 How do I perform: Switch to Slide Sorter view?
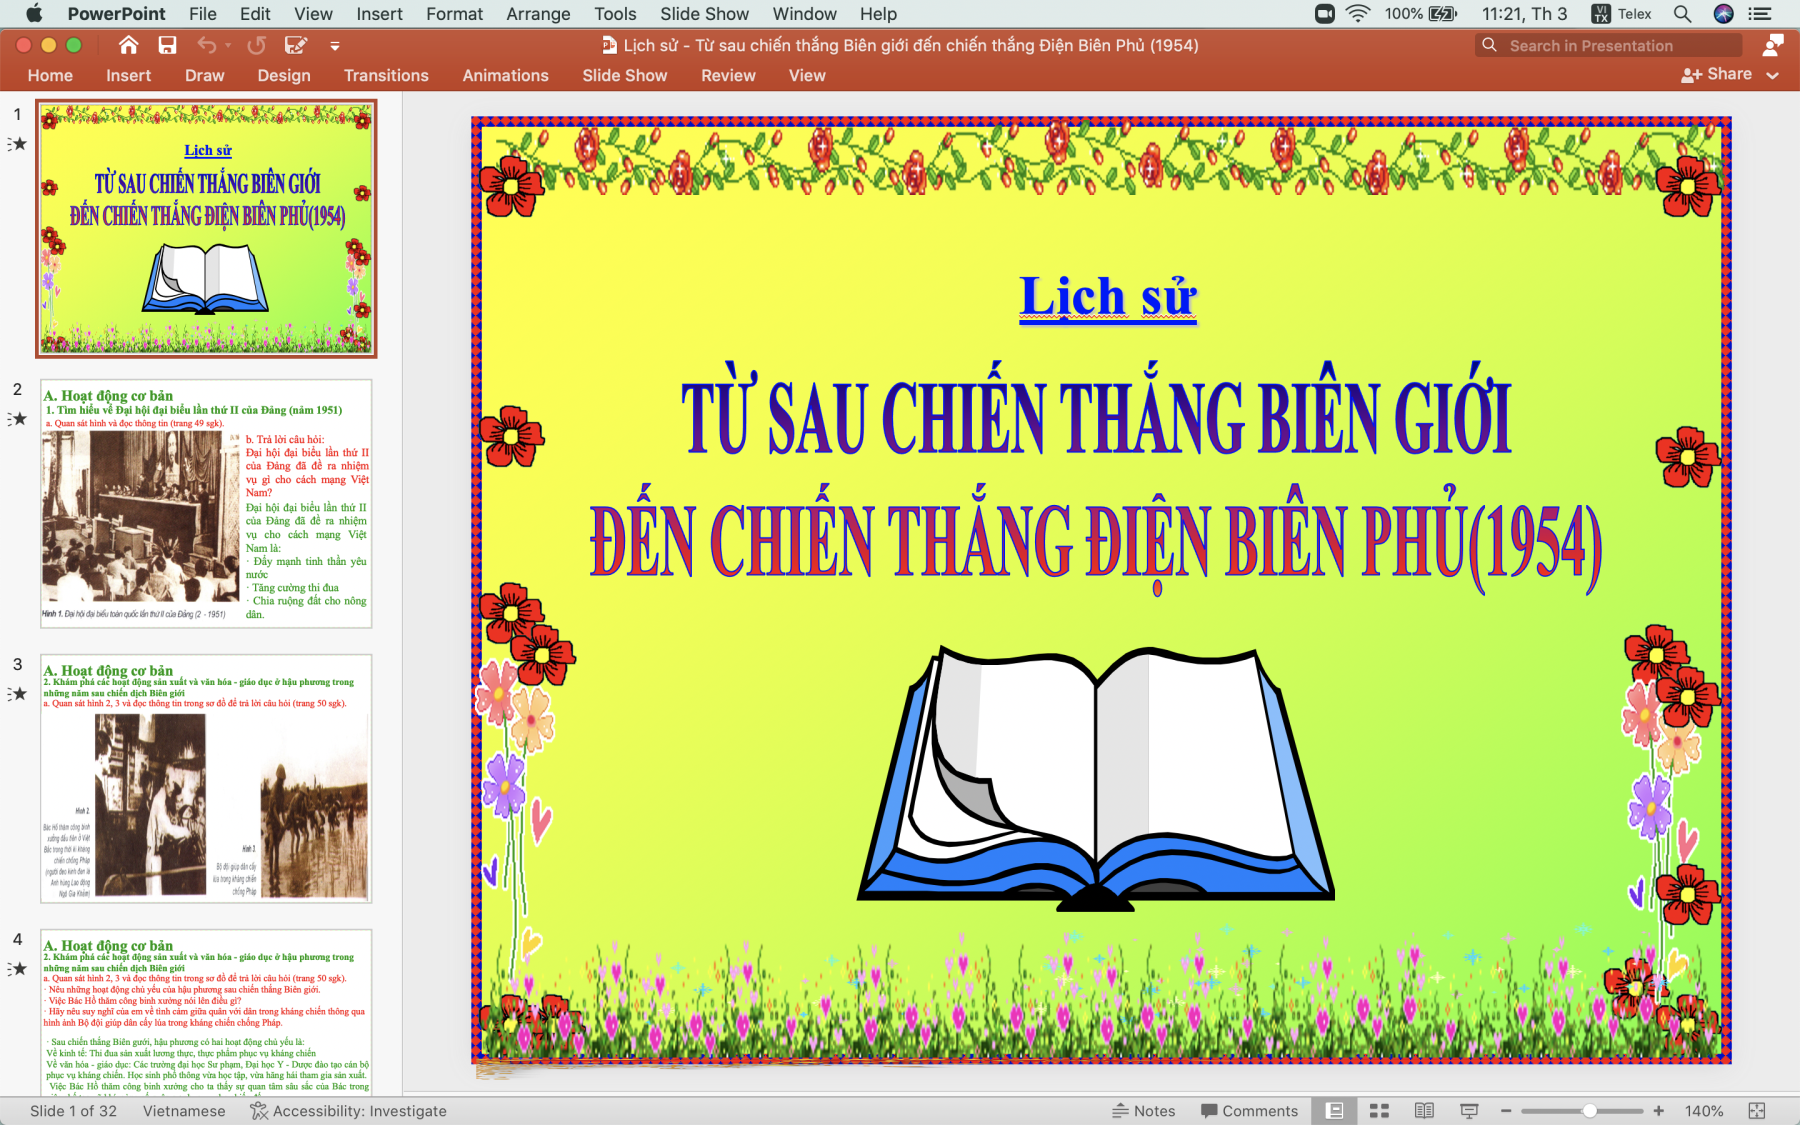coord(1379,1111)
